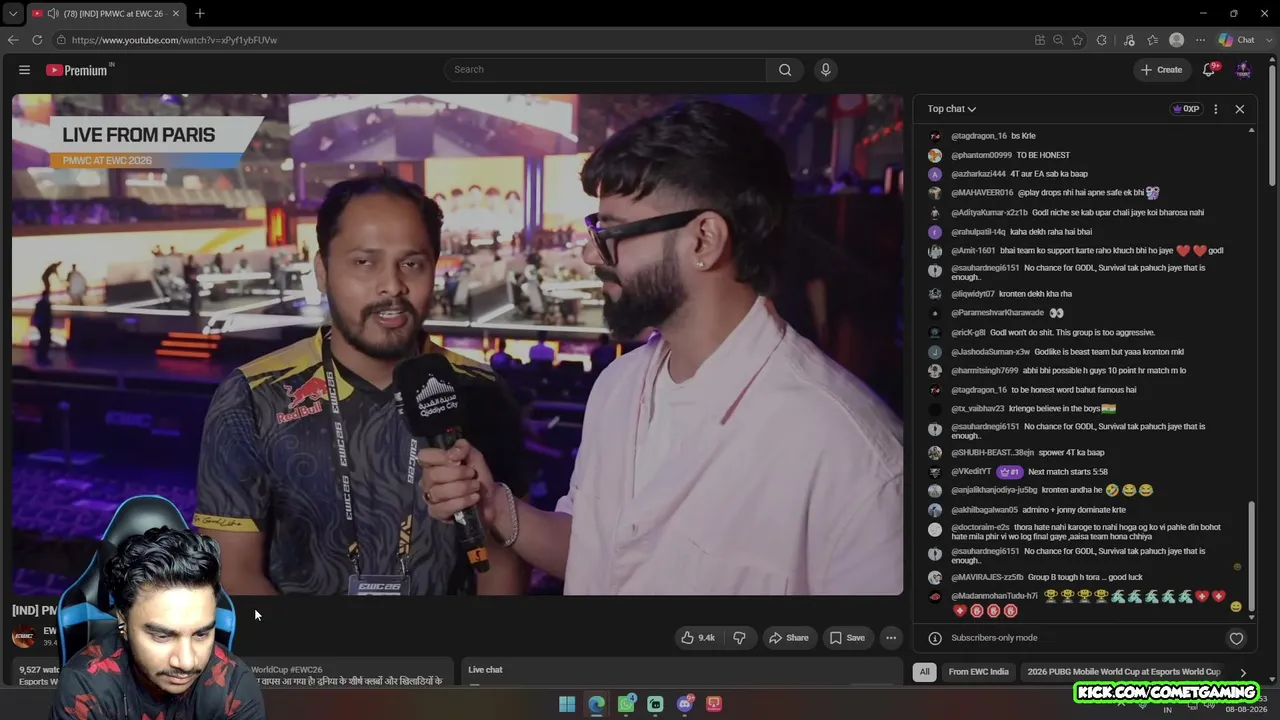
Task: Open the Windows Start menu
Action: [x=567, y=704]
